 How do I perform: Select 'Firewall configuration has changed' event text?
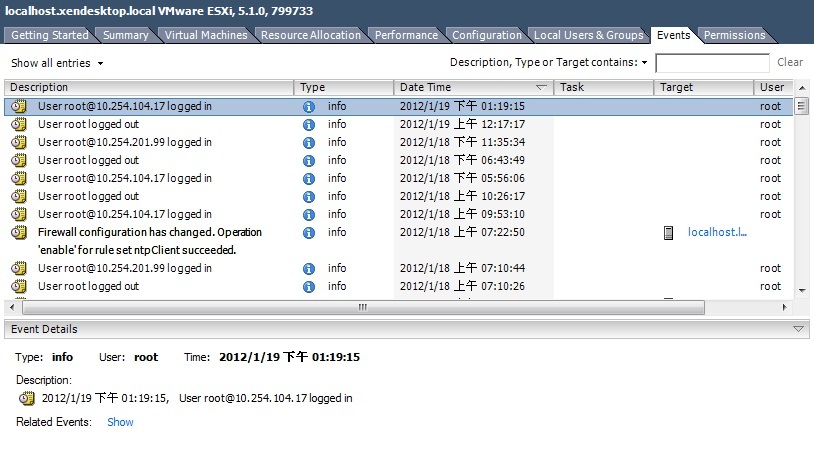point(150,241)
